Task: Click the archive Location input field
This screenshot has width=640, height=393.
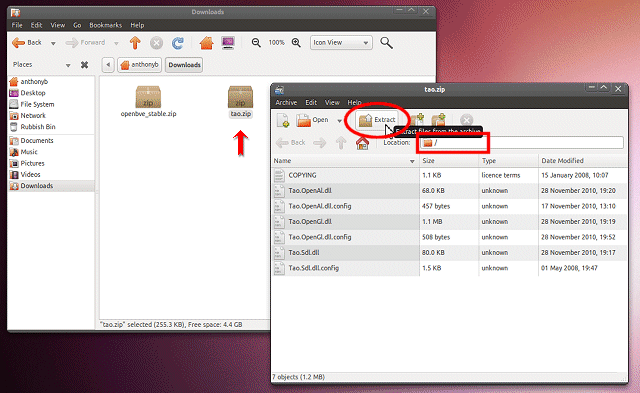Action: (522, 142)
